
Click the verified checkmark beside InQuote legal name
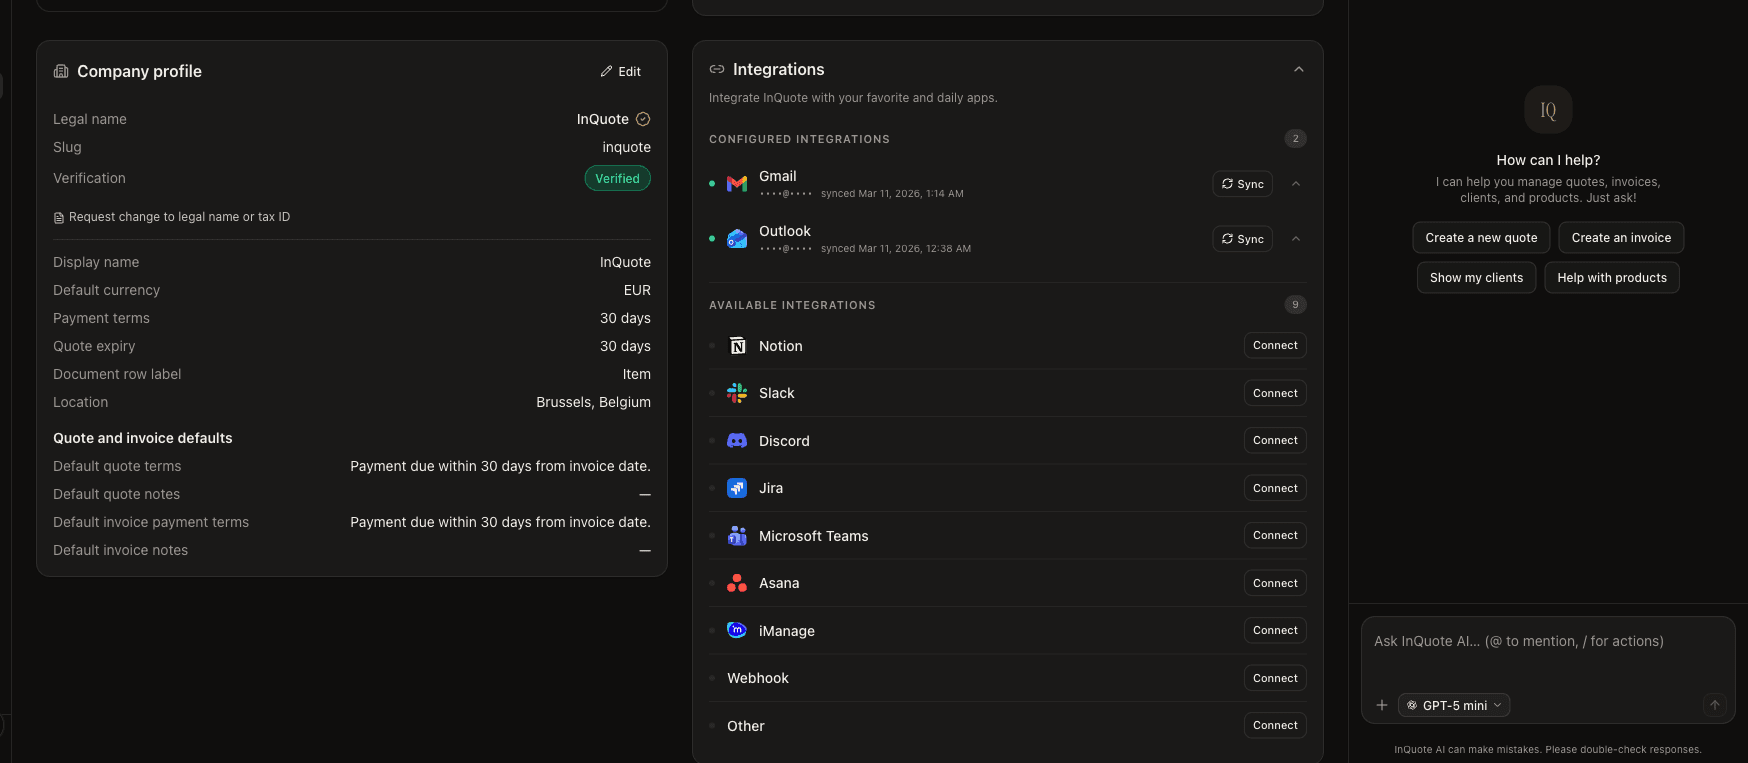pos(643,119)
